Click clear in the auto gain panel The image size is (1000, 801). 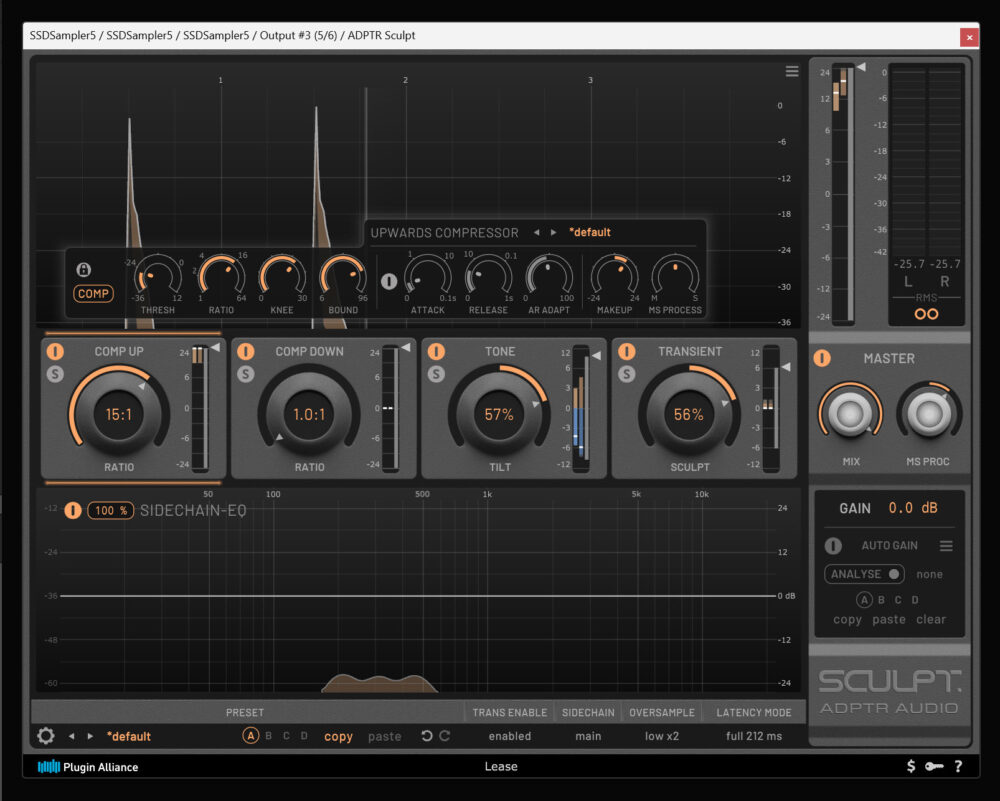click(931, 619)
